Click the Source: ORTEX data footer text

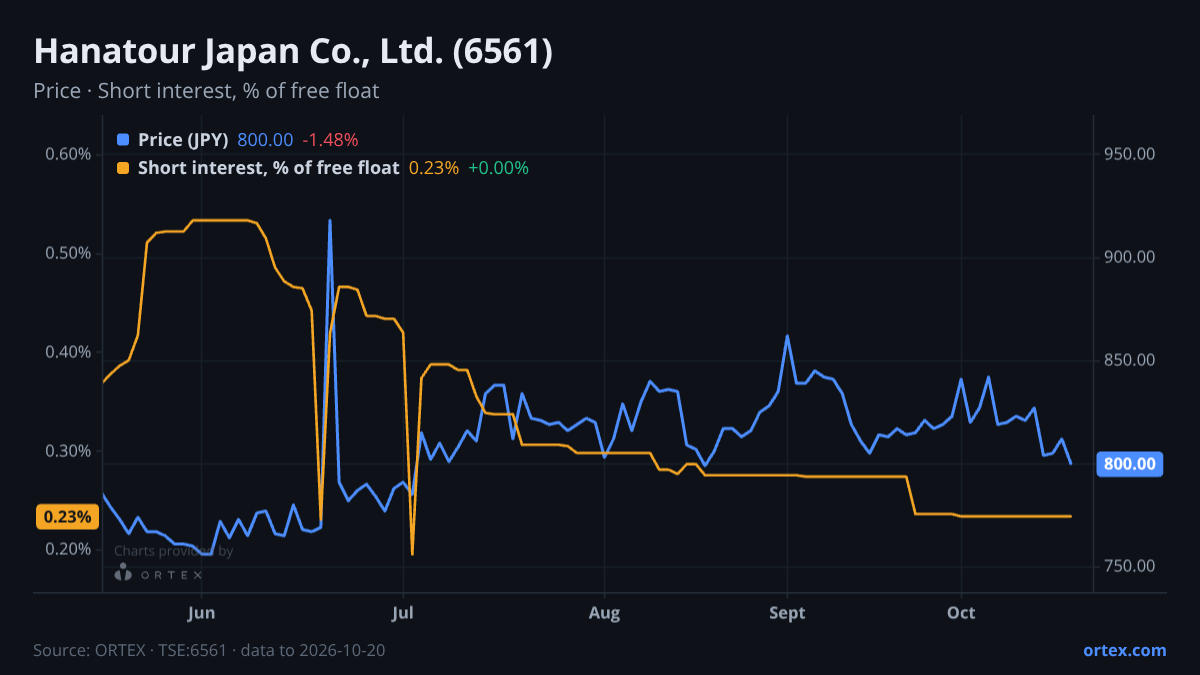tap(209, 650)
